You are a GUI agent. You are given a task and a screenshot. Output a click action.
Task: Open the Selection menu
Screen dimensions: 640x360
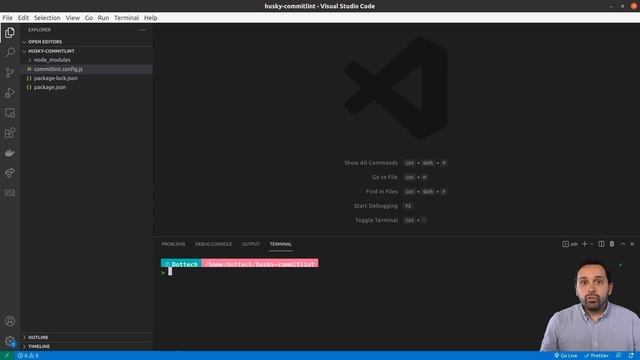click(x=47, y=18)
